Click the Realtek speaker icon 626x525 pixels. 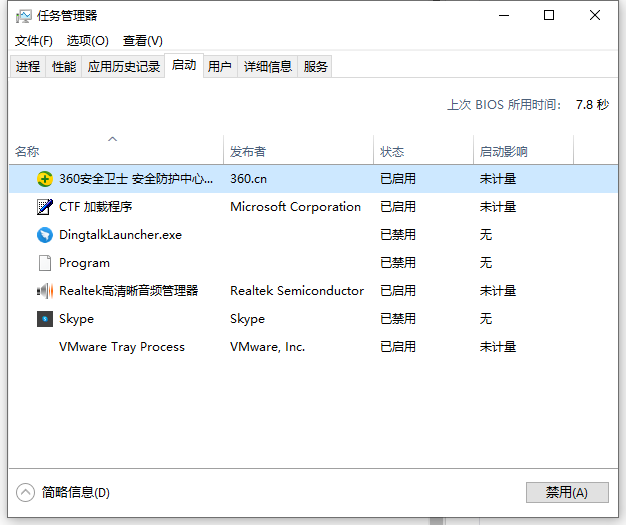[45, 291]
